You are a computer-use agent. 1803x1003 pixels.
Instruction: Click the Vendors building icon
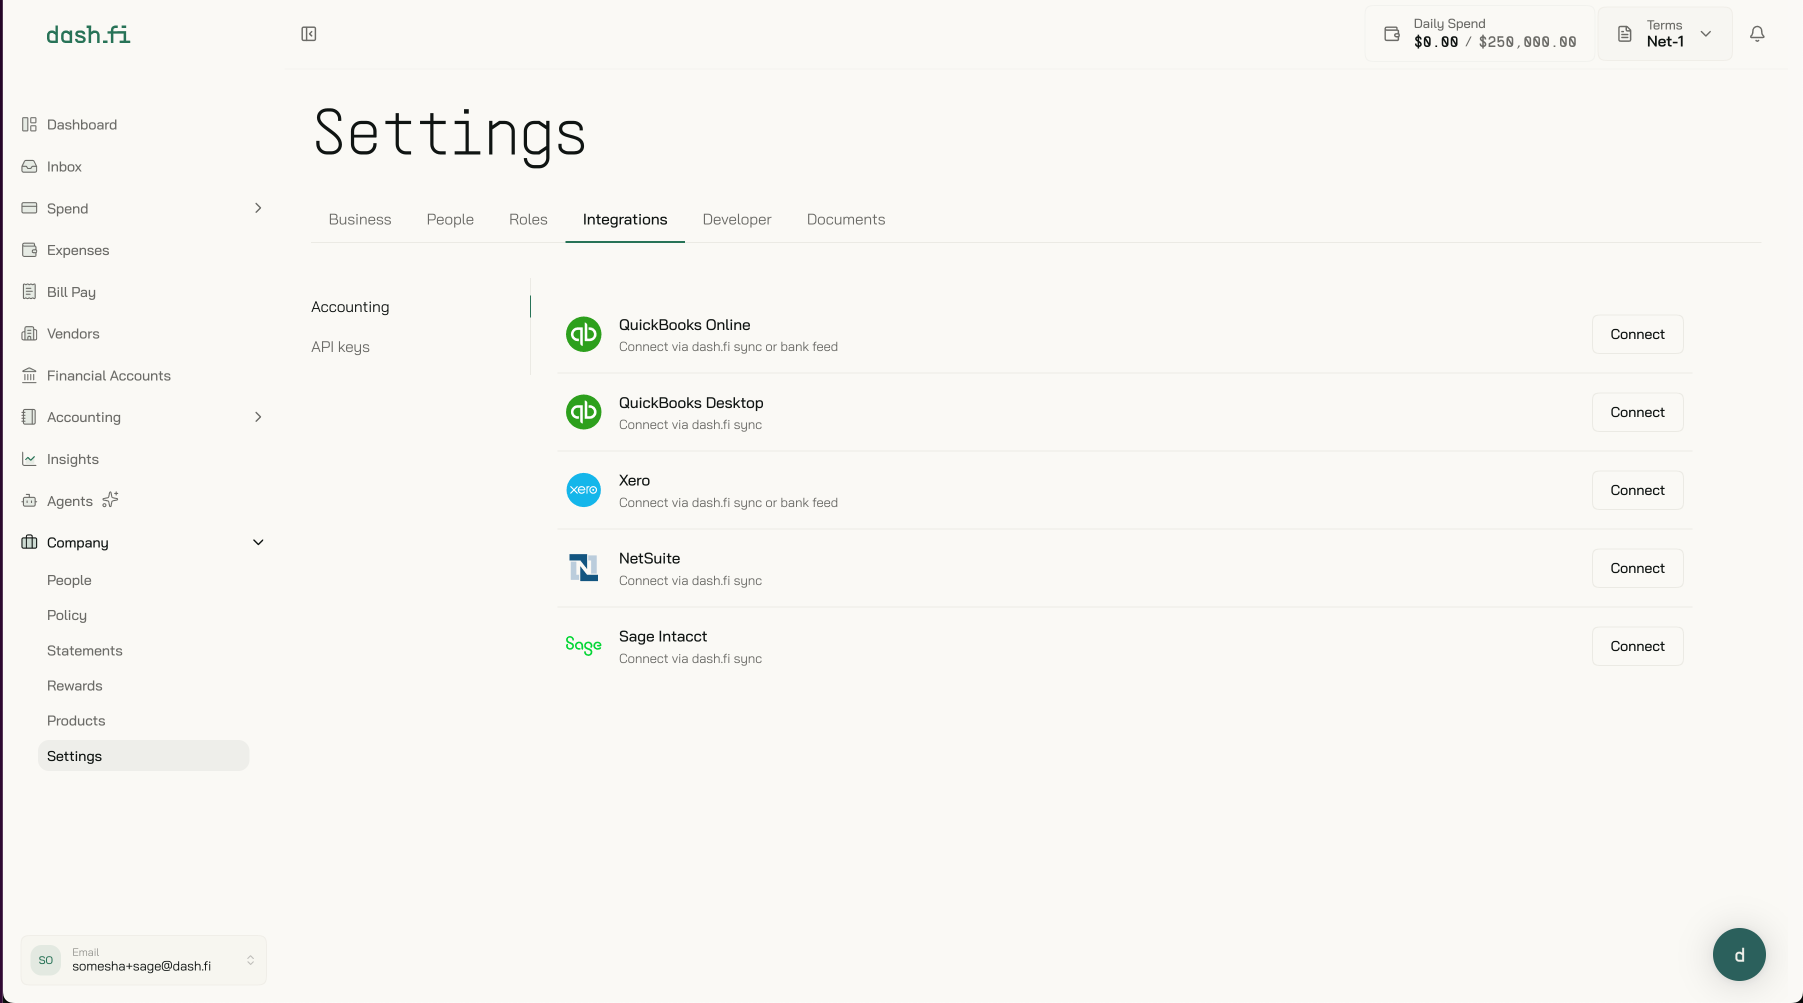click(x=29, y=334)
